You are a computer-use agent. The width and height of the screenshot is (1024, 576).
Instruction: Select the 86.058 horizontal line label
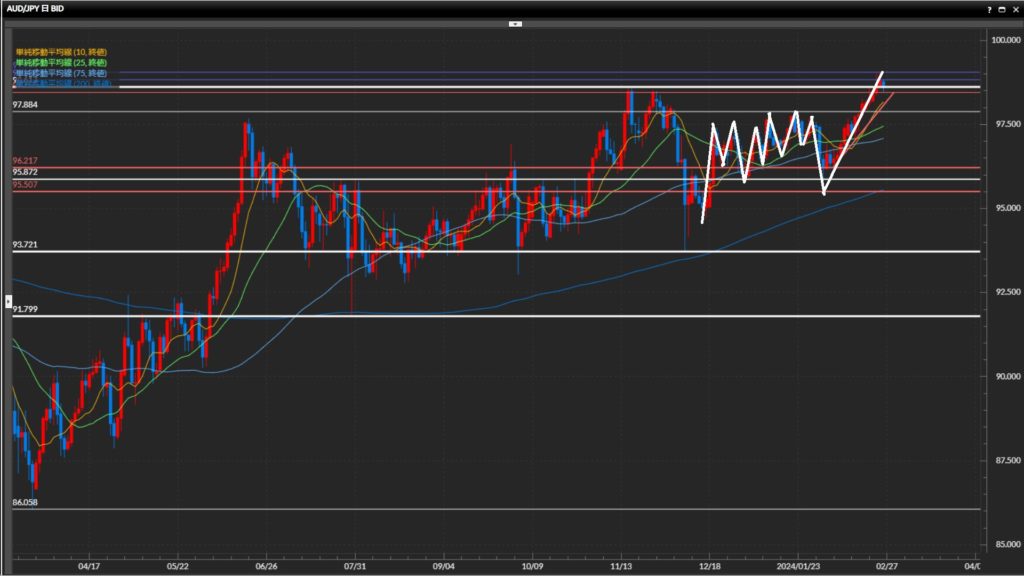pos(25,503)
